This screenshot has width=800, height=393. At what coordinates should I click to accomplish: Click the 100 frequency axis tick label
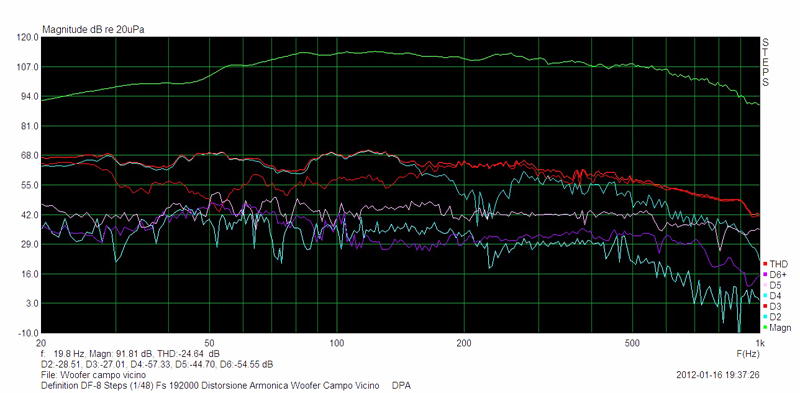pos(336,341)
